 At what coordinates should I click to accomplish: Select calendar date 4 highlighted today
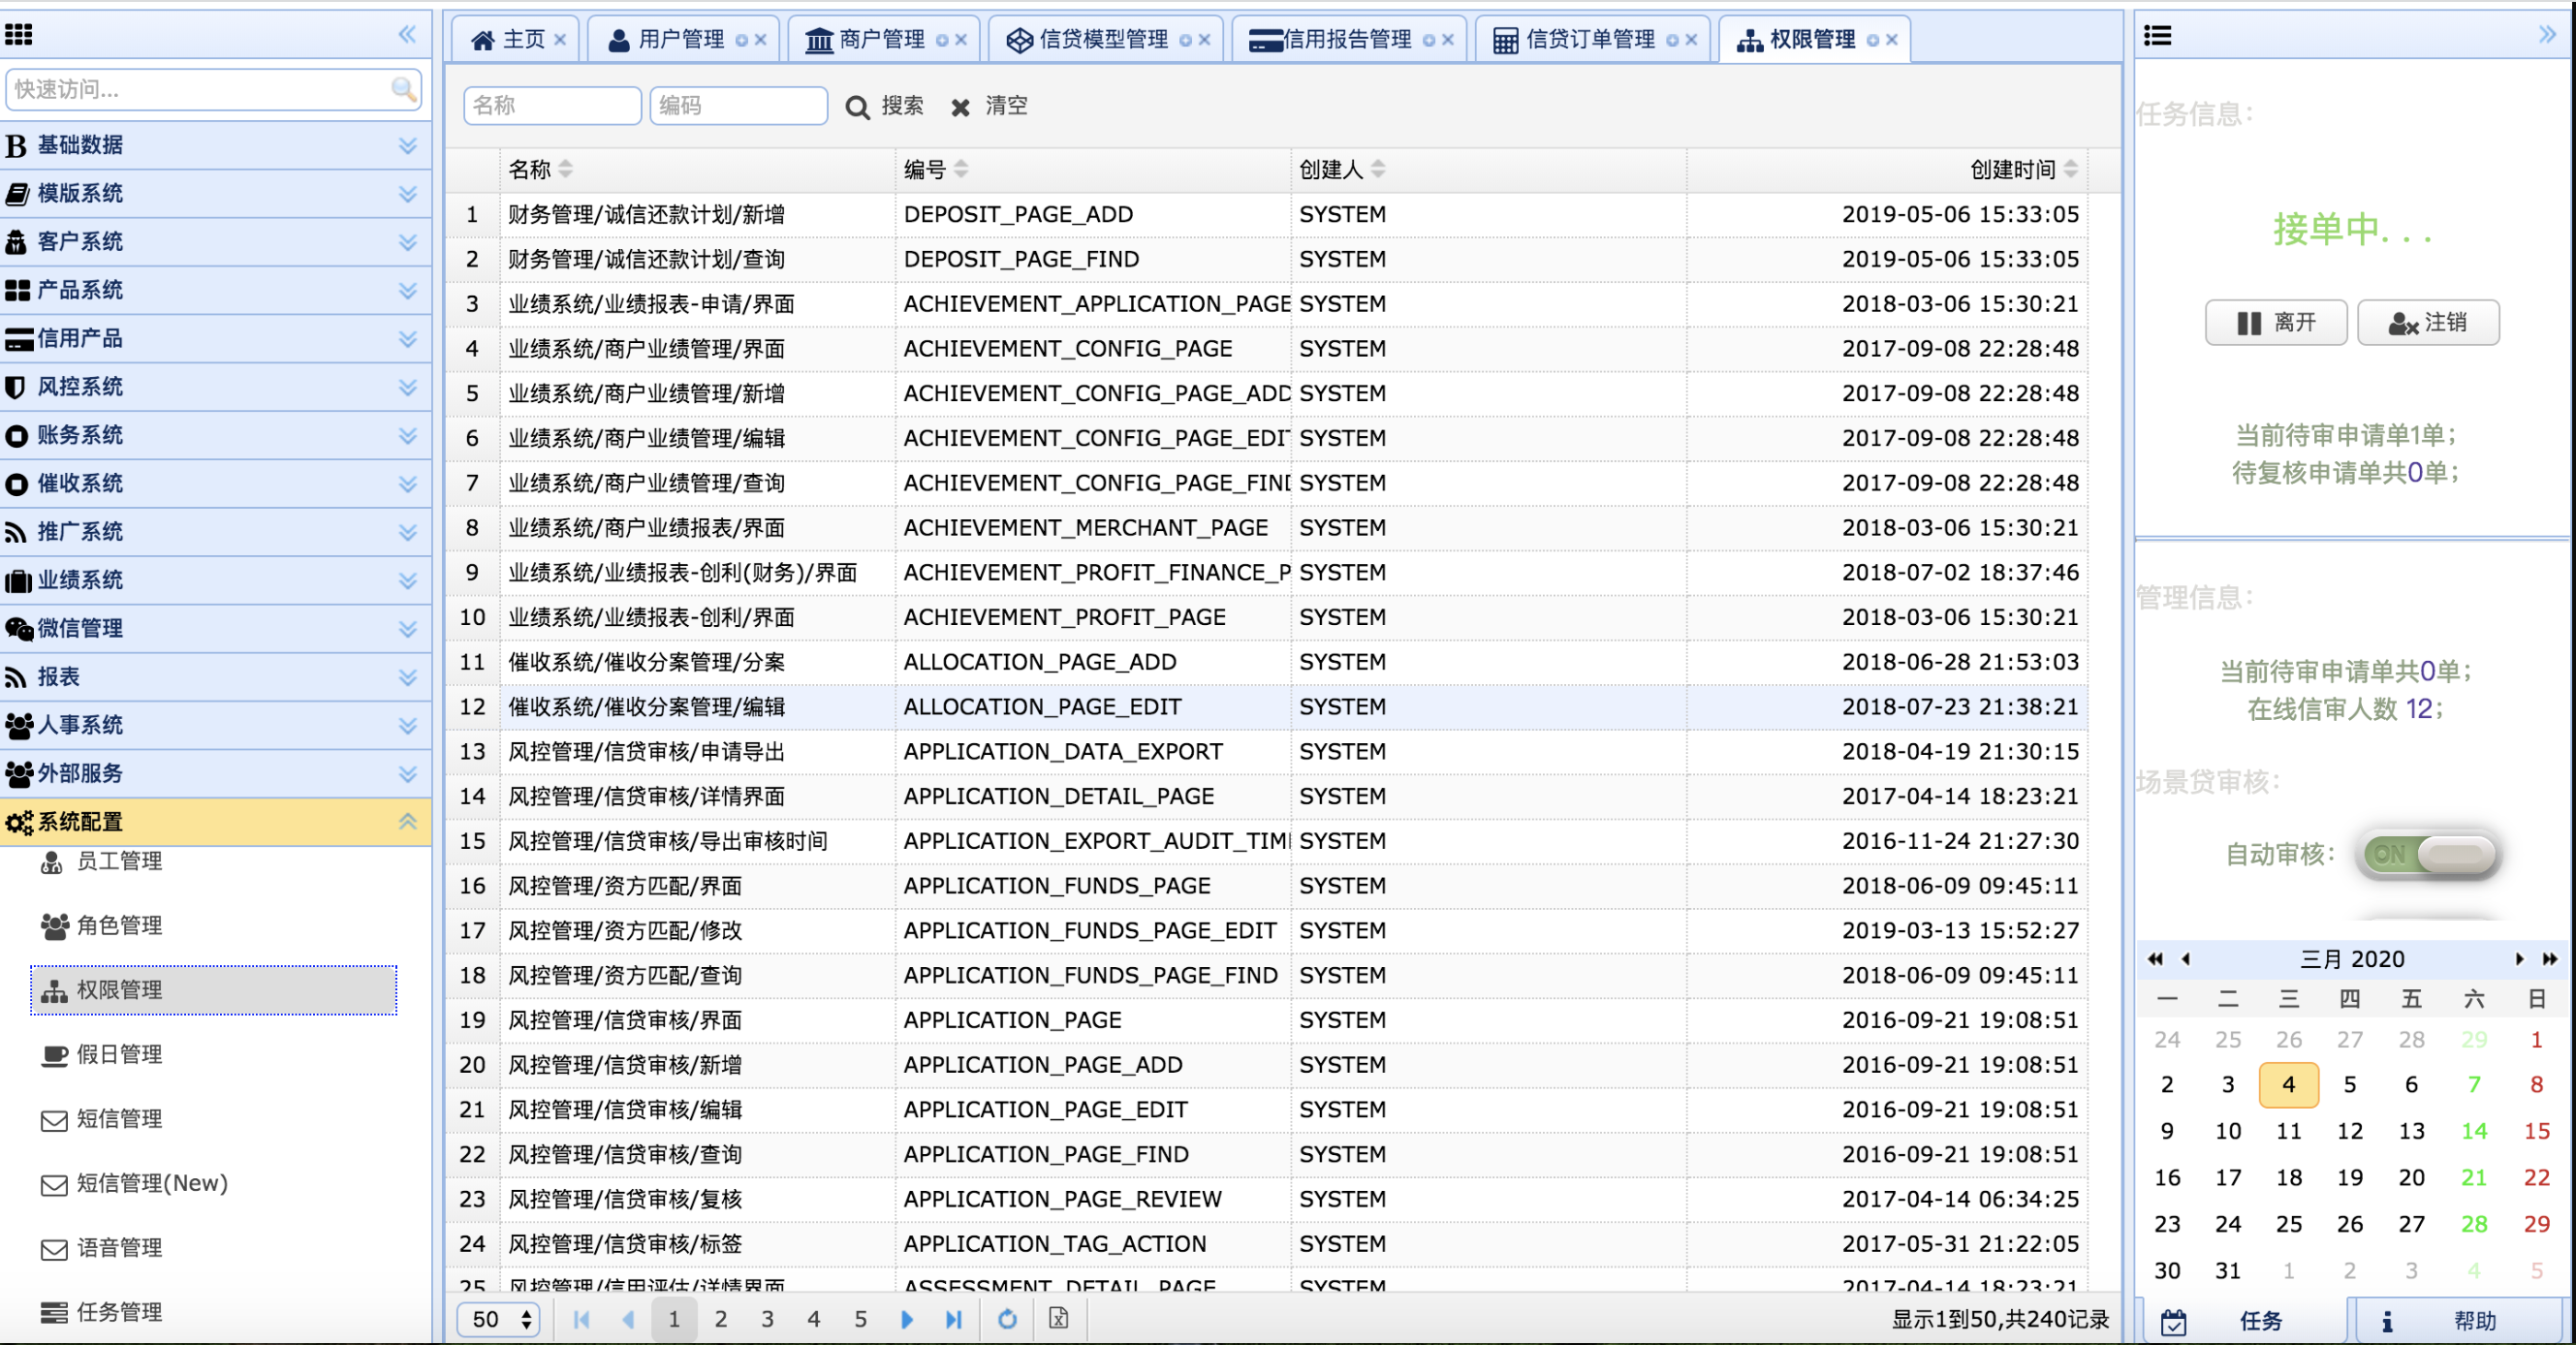tap(2288, 1085)
